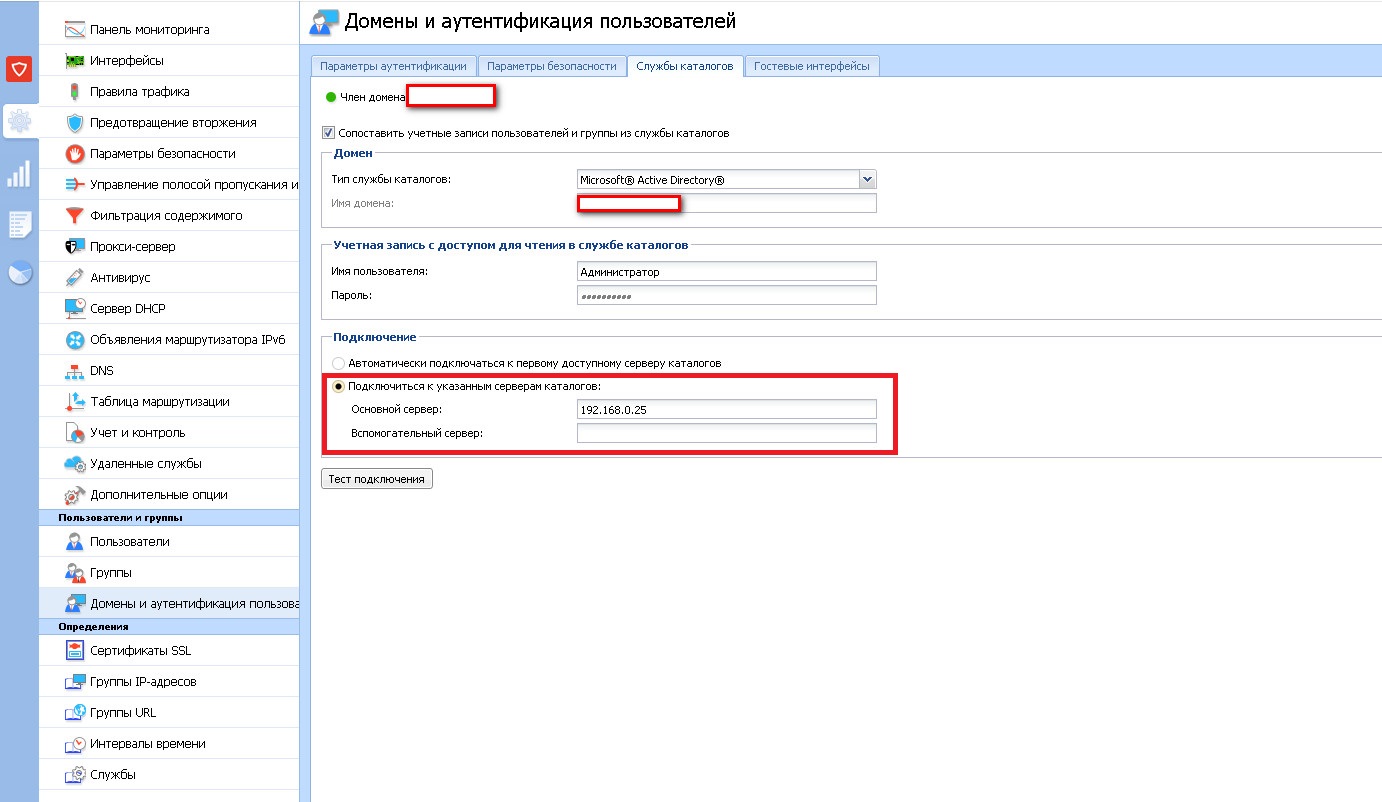Screen dimensions: 1382x802
Task: Click the clock icon for Интервалы времени
Action: click(75, 744)
